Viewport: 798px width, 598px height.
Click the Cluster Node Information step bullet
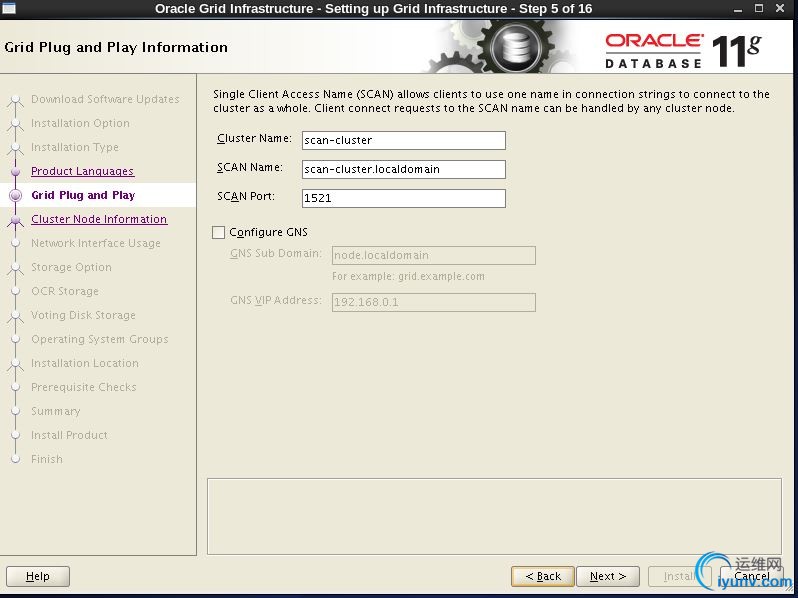coord(16,219)
